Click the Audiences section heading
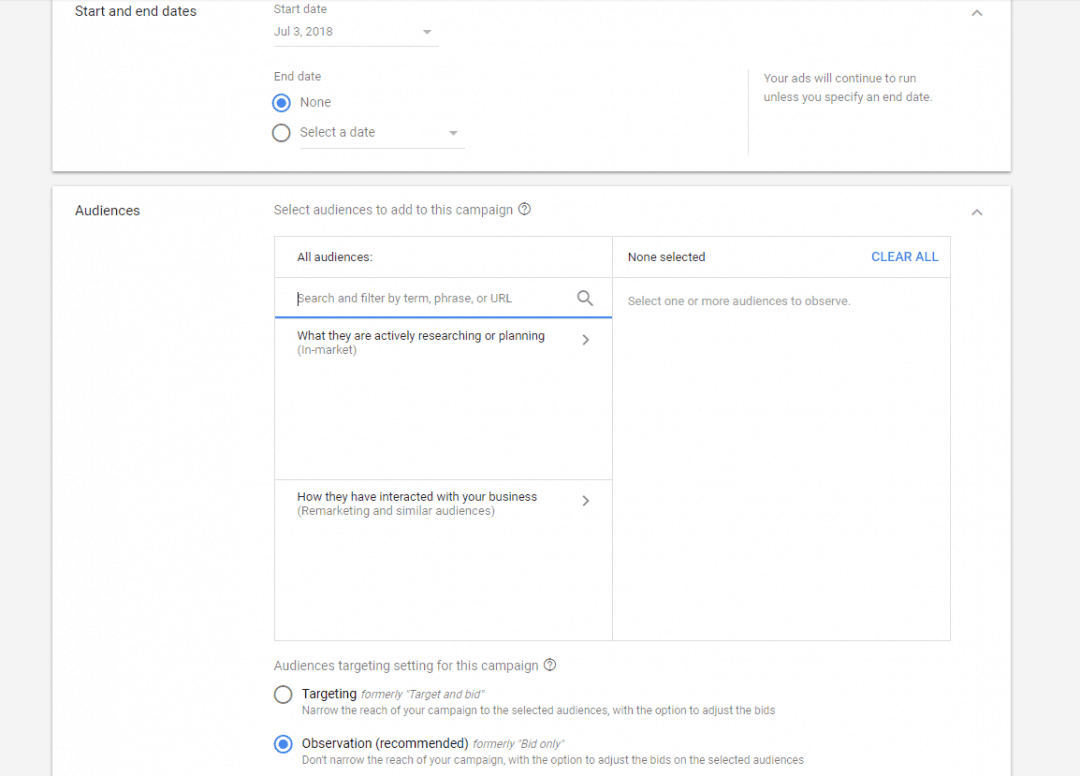 (106, 210)
